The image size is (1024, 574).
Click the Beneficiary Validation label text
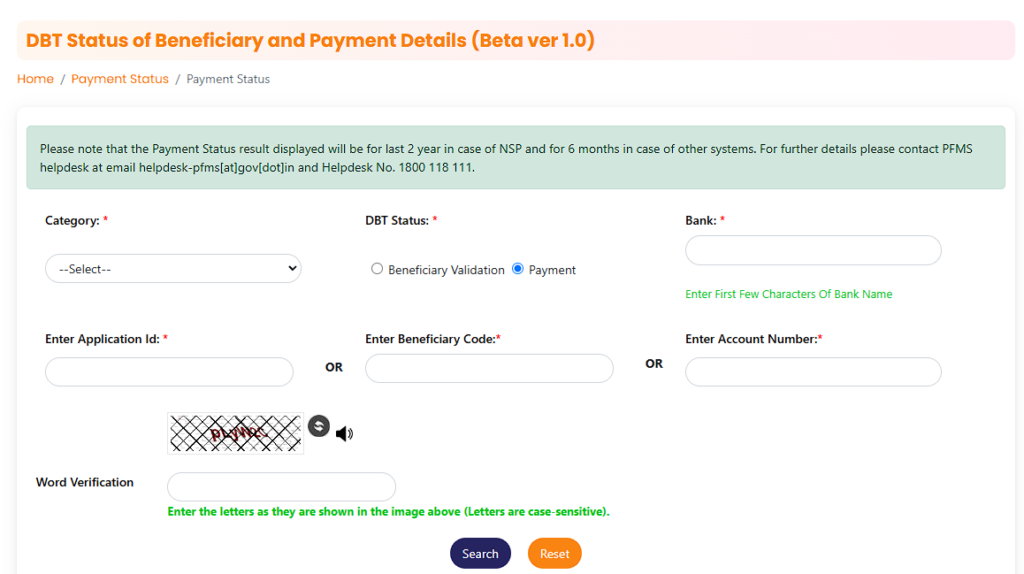pyautogui.click(x=446, y=270)
